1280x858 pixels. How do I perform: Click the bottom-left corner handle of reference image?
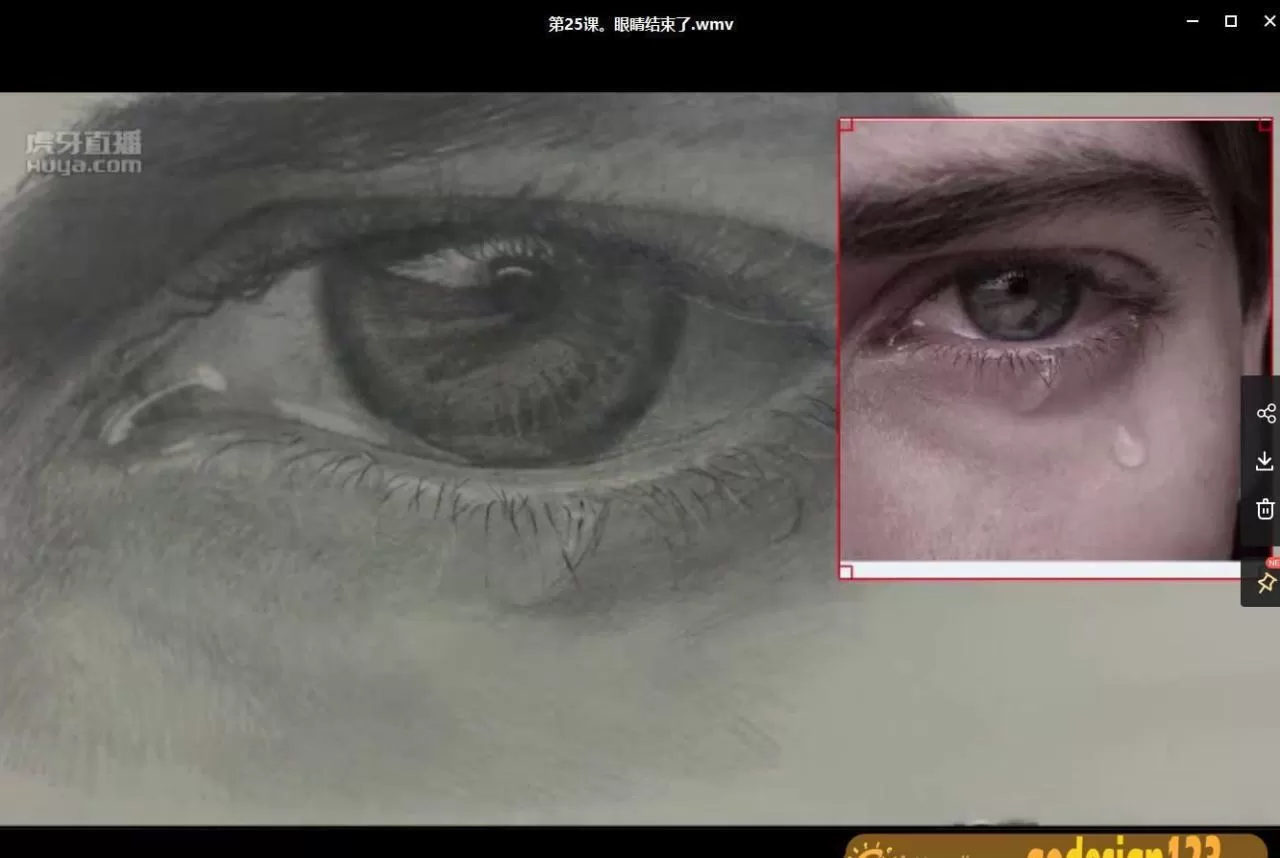[846, 572]
